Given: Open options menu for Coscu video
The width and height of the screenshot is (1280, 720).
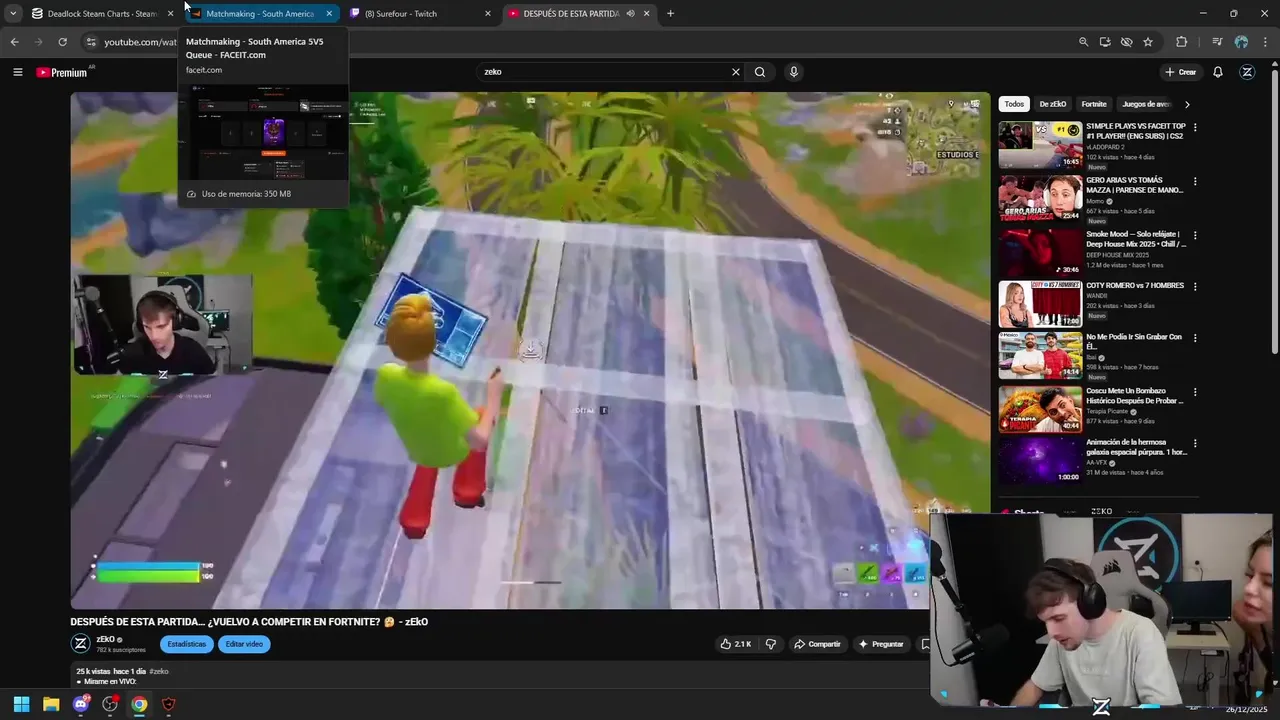Looking at the screenshot, I should [1195, 392].
